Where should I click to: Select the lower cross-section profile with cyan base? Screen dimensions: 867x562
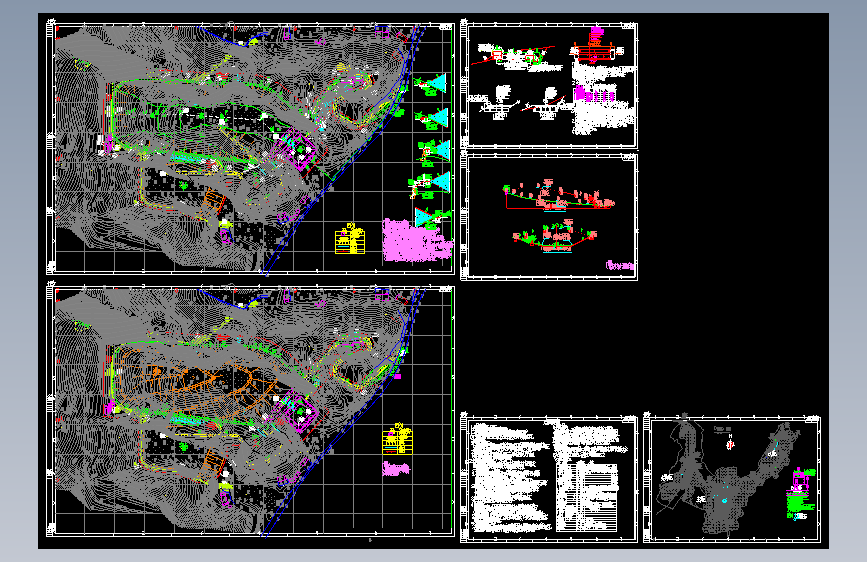click(555, 236)
